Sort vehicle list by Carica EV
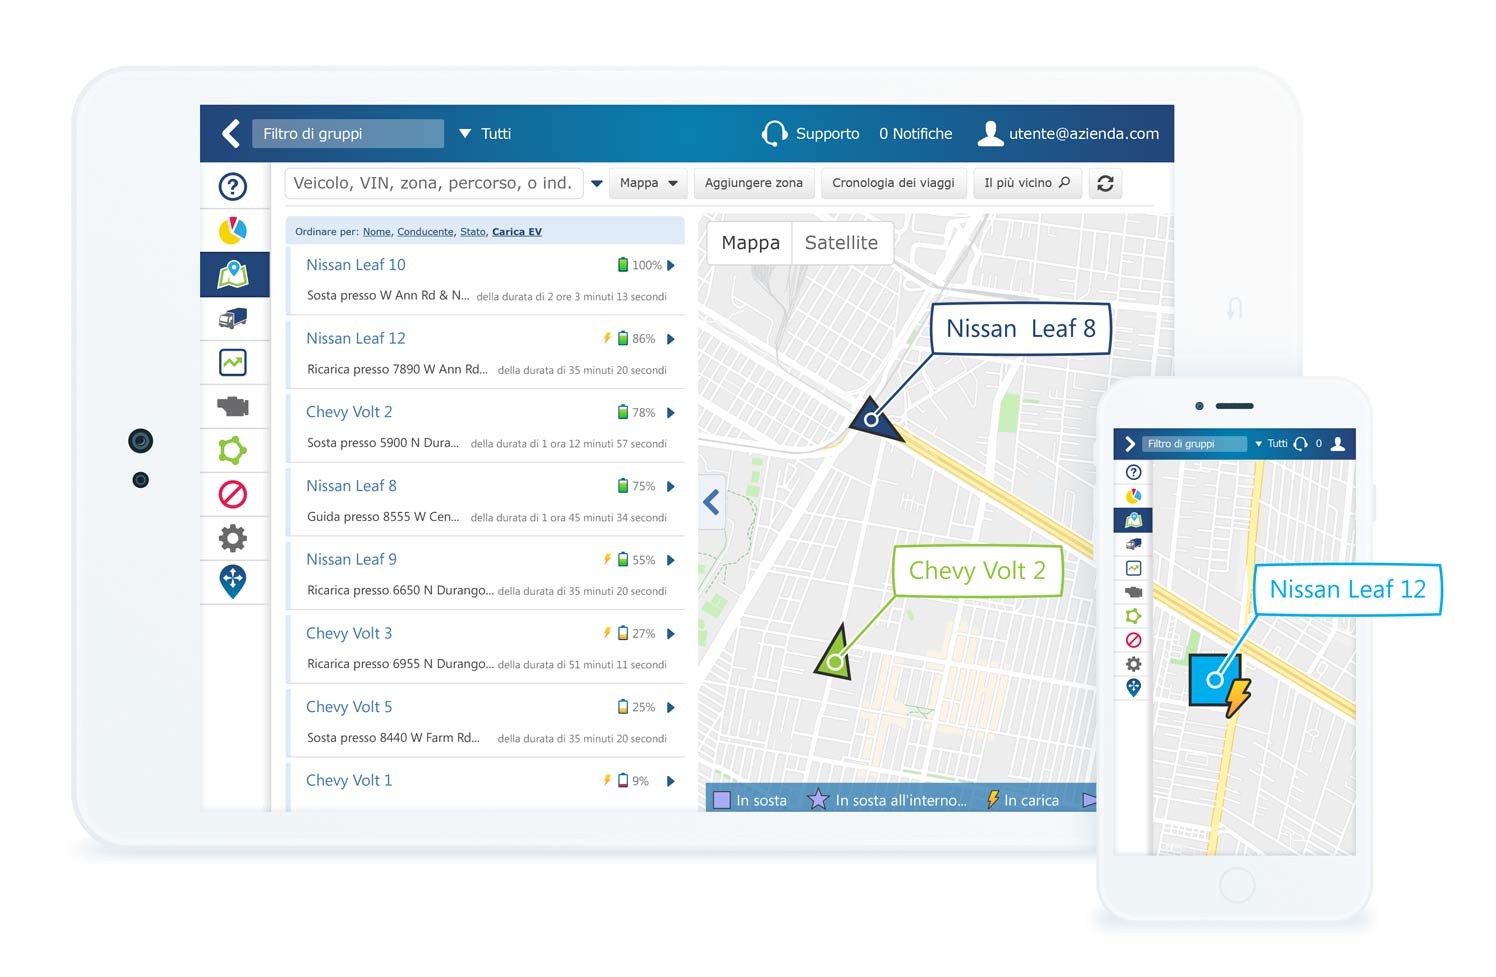 [x=517, y=231]
